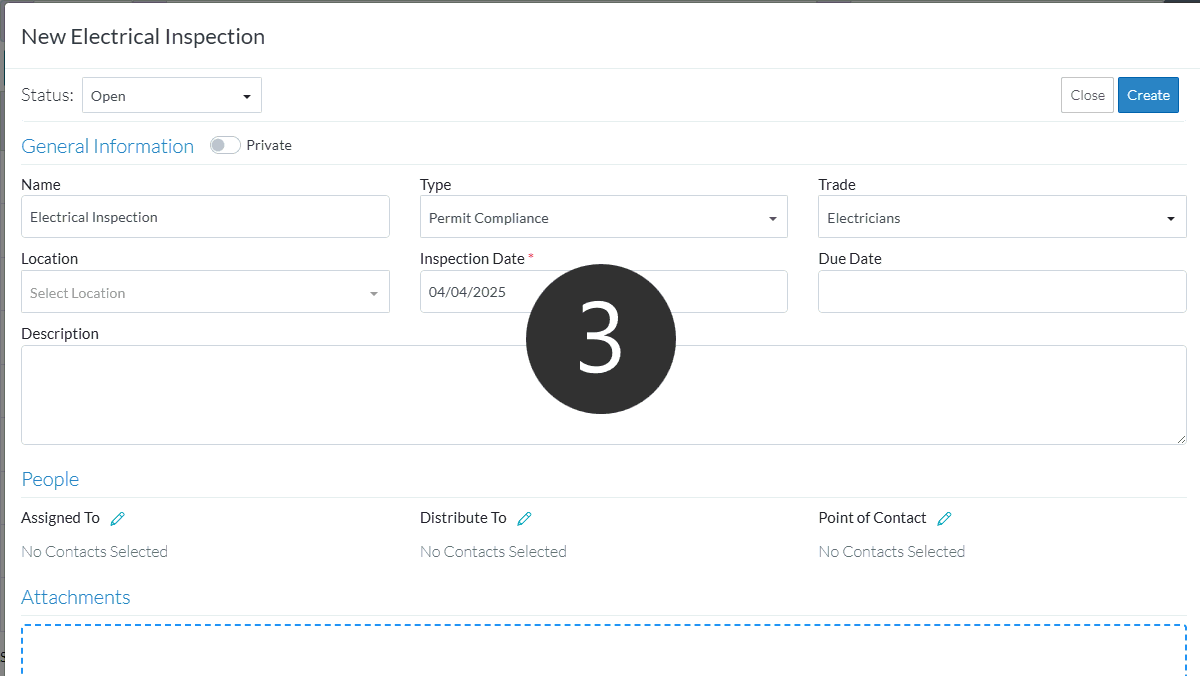The height and width of the screenshot is (676, 1200).
Task: Click the Attachments section heading
Action: point(76,597)
